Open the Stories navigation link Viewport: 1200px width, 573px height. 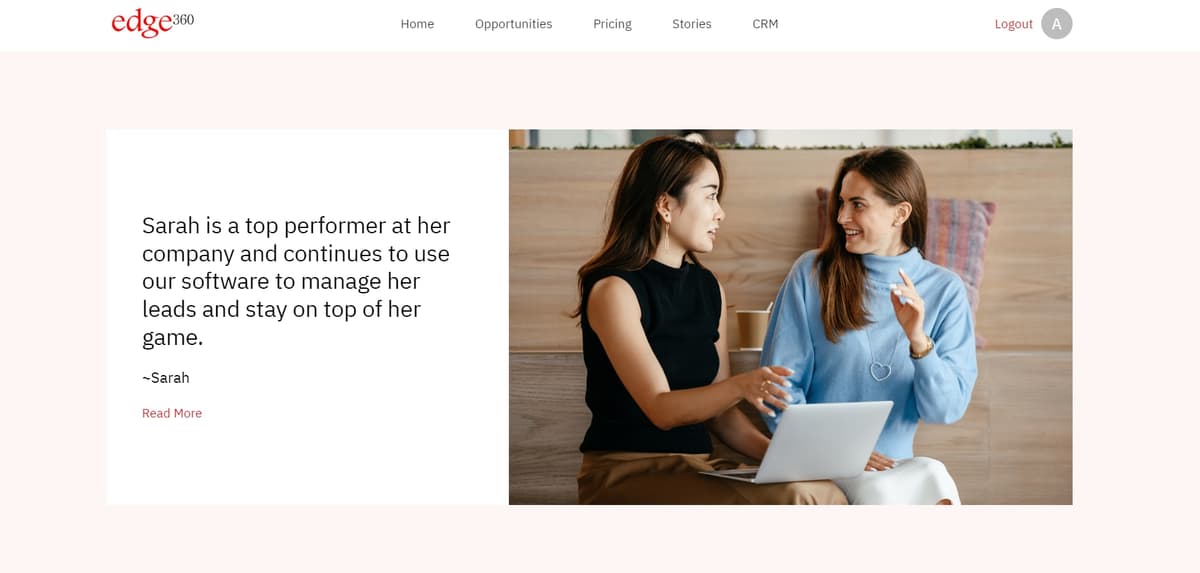tap(691, 24)
